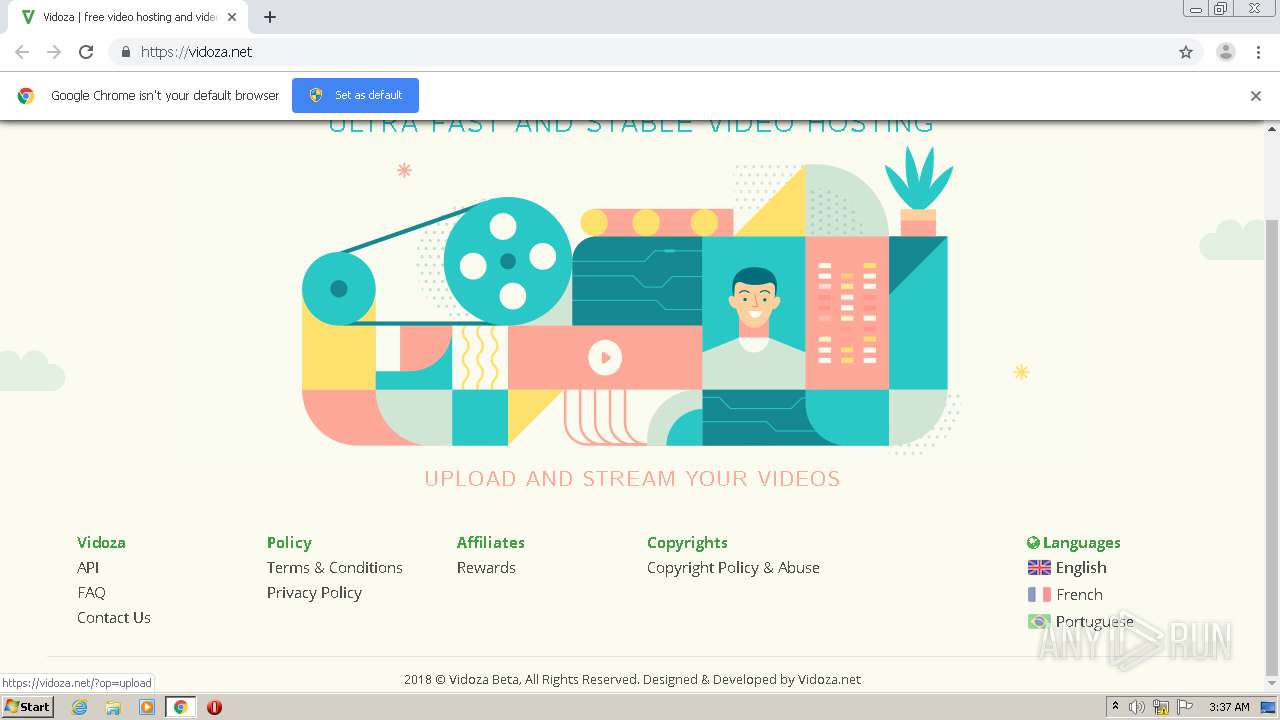Open Terms & Conditions link
Viewport: 1280px width, 720px height.
[335, 567]
